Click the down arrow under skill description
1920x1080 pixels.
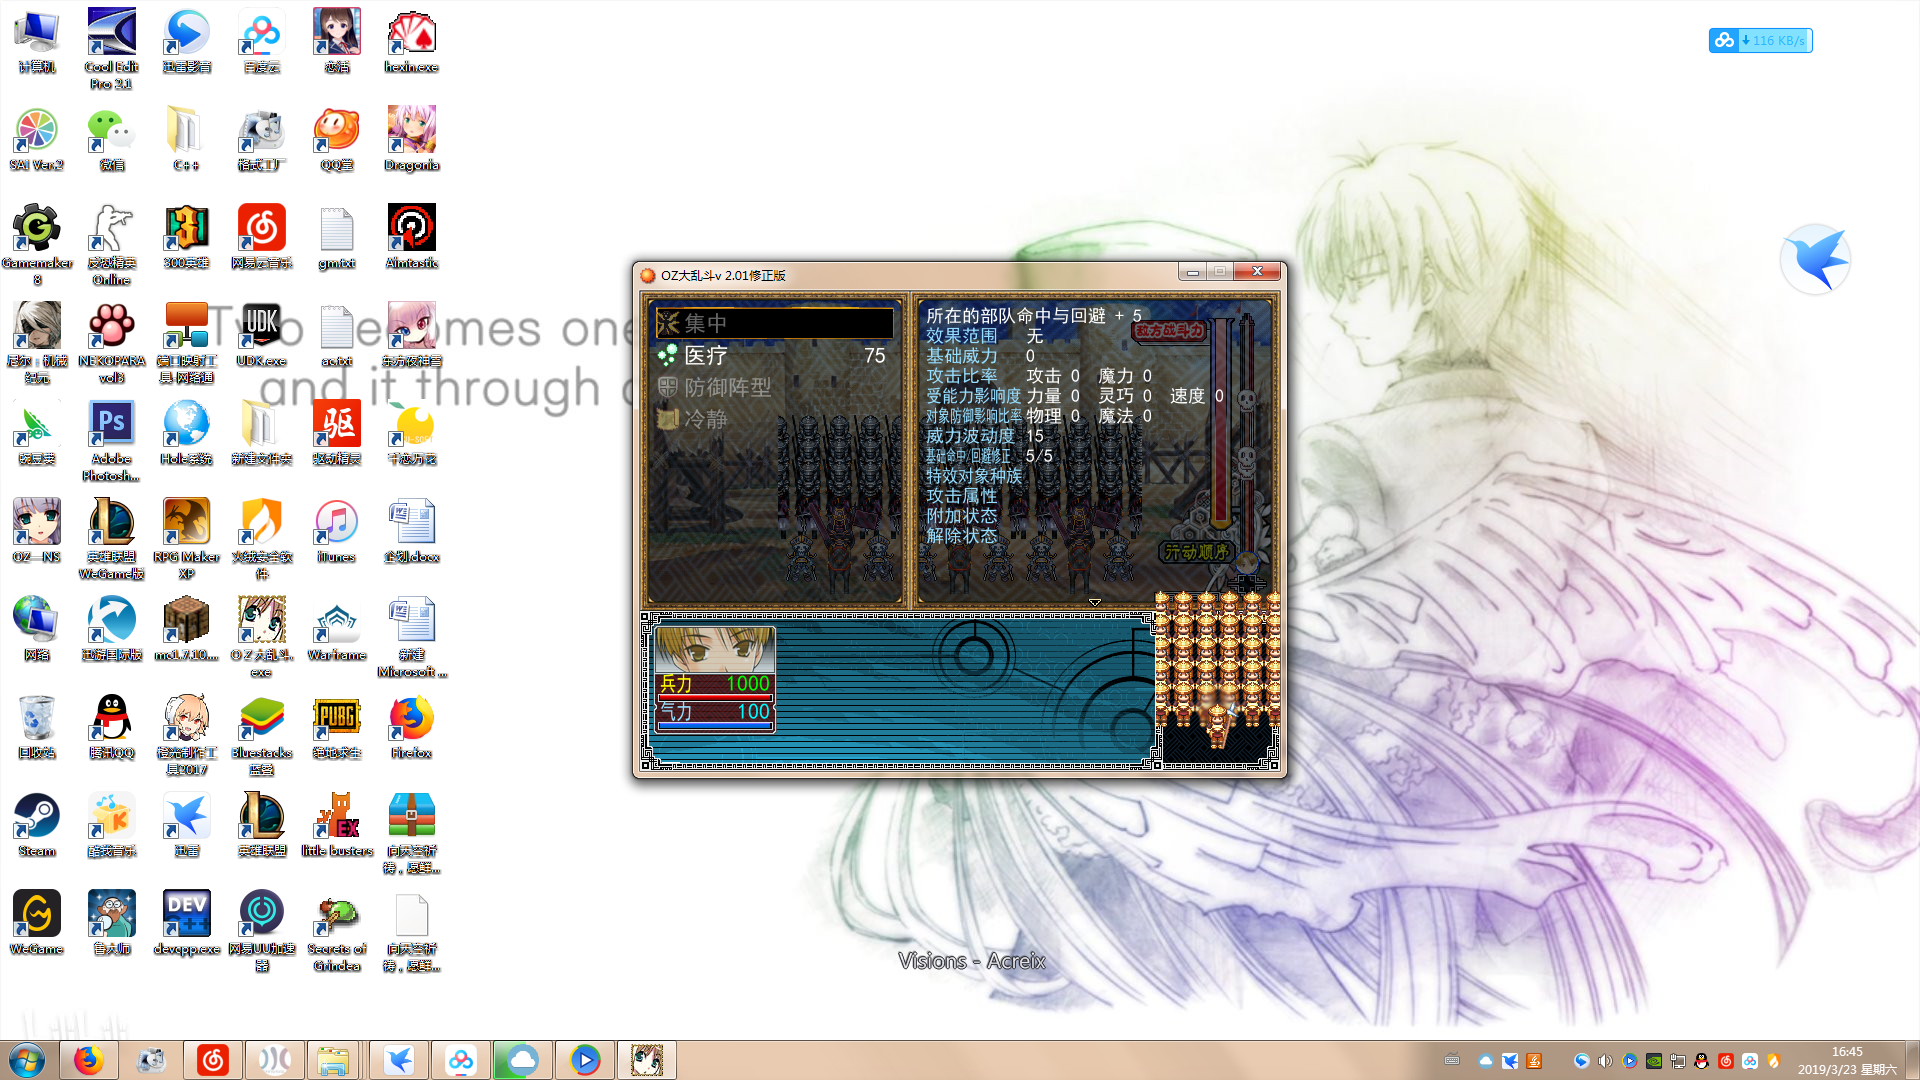(x=1095, y=602)
